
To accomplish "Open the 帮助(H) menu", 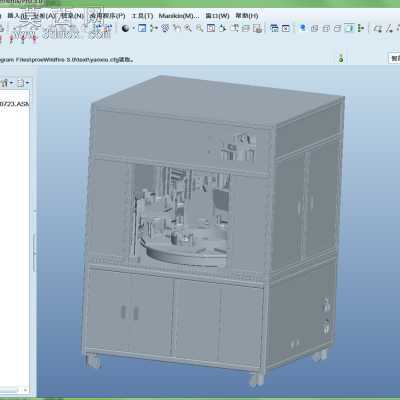I will 247,16.
